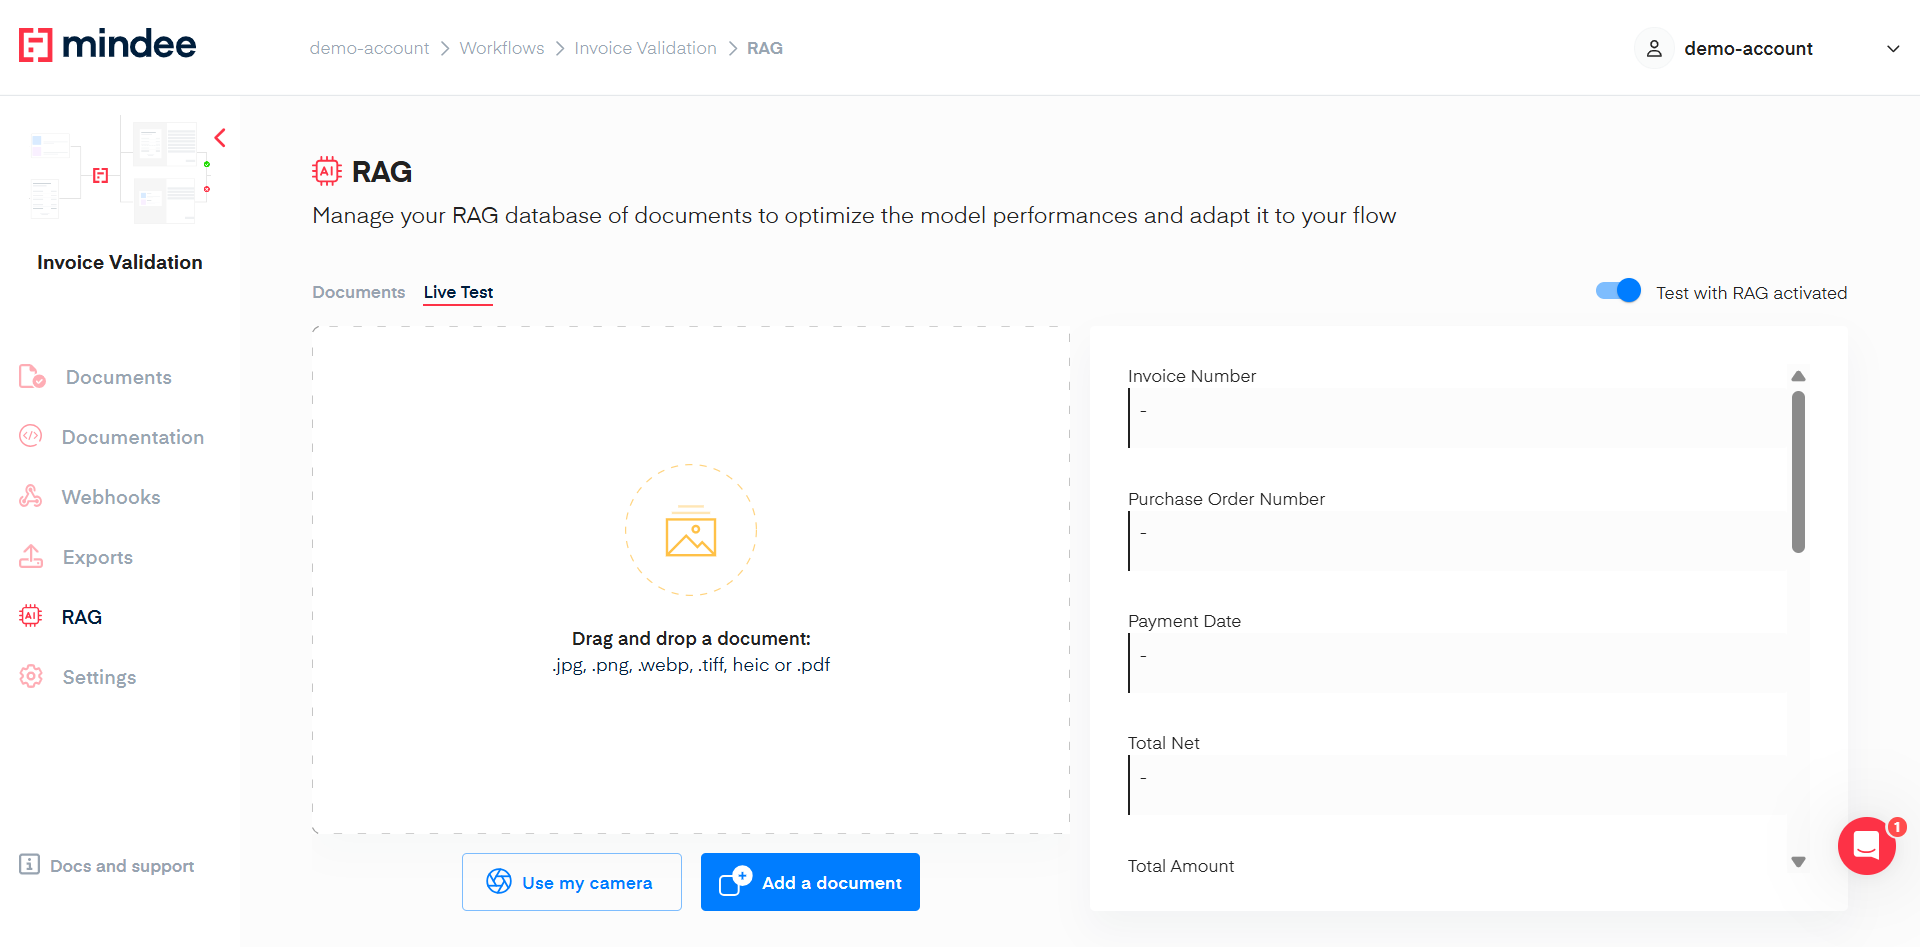Screen dimensions: 1920x947
Task: Expand the demo-account dropdown chevron
Action: 1892,49
